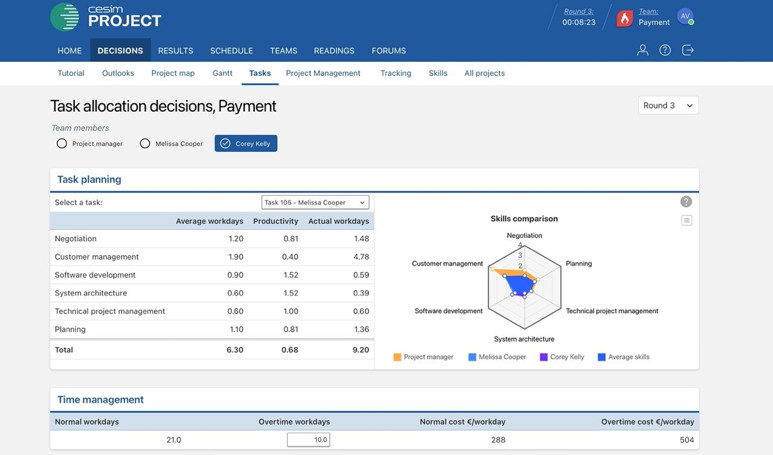Expand the Round 3 dropdown
The height and width of the screenshot is (455, 773).
[x=668, y=105]
